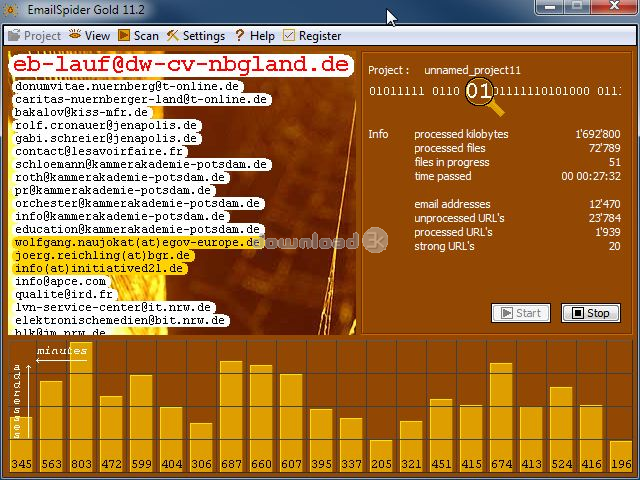Select info@kammerakademie-potsdam.de entry

pos(120,216)
